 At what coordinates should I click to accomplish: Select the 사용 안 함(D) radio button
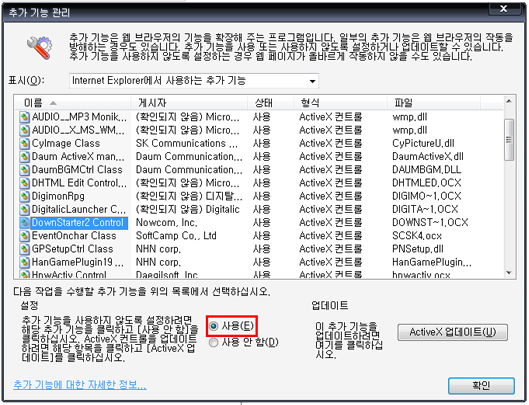tap(213, 343)
